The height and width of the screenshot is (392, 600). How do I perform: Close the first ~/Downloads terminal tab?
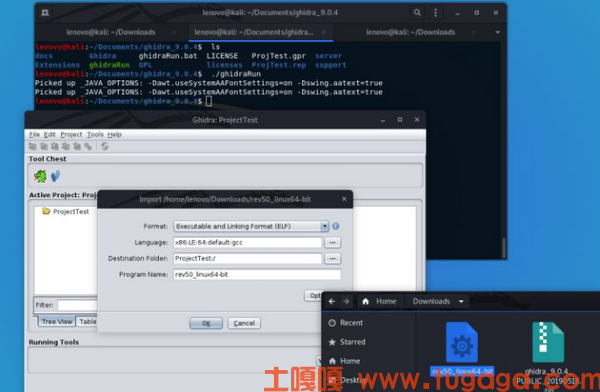click(174, 32)
